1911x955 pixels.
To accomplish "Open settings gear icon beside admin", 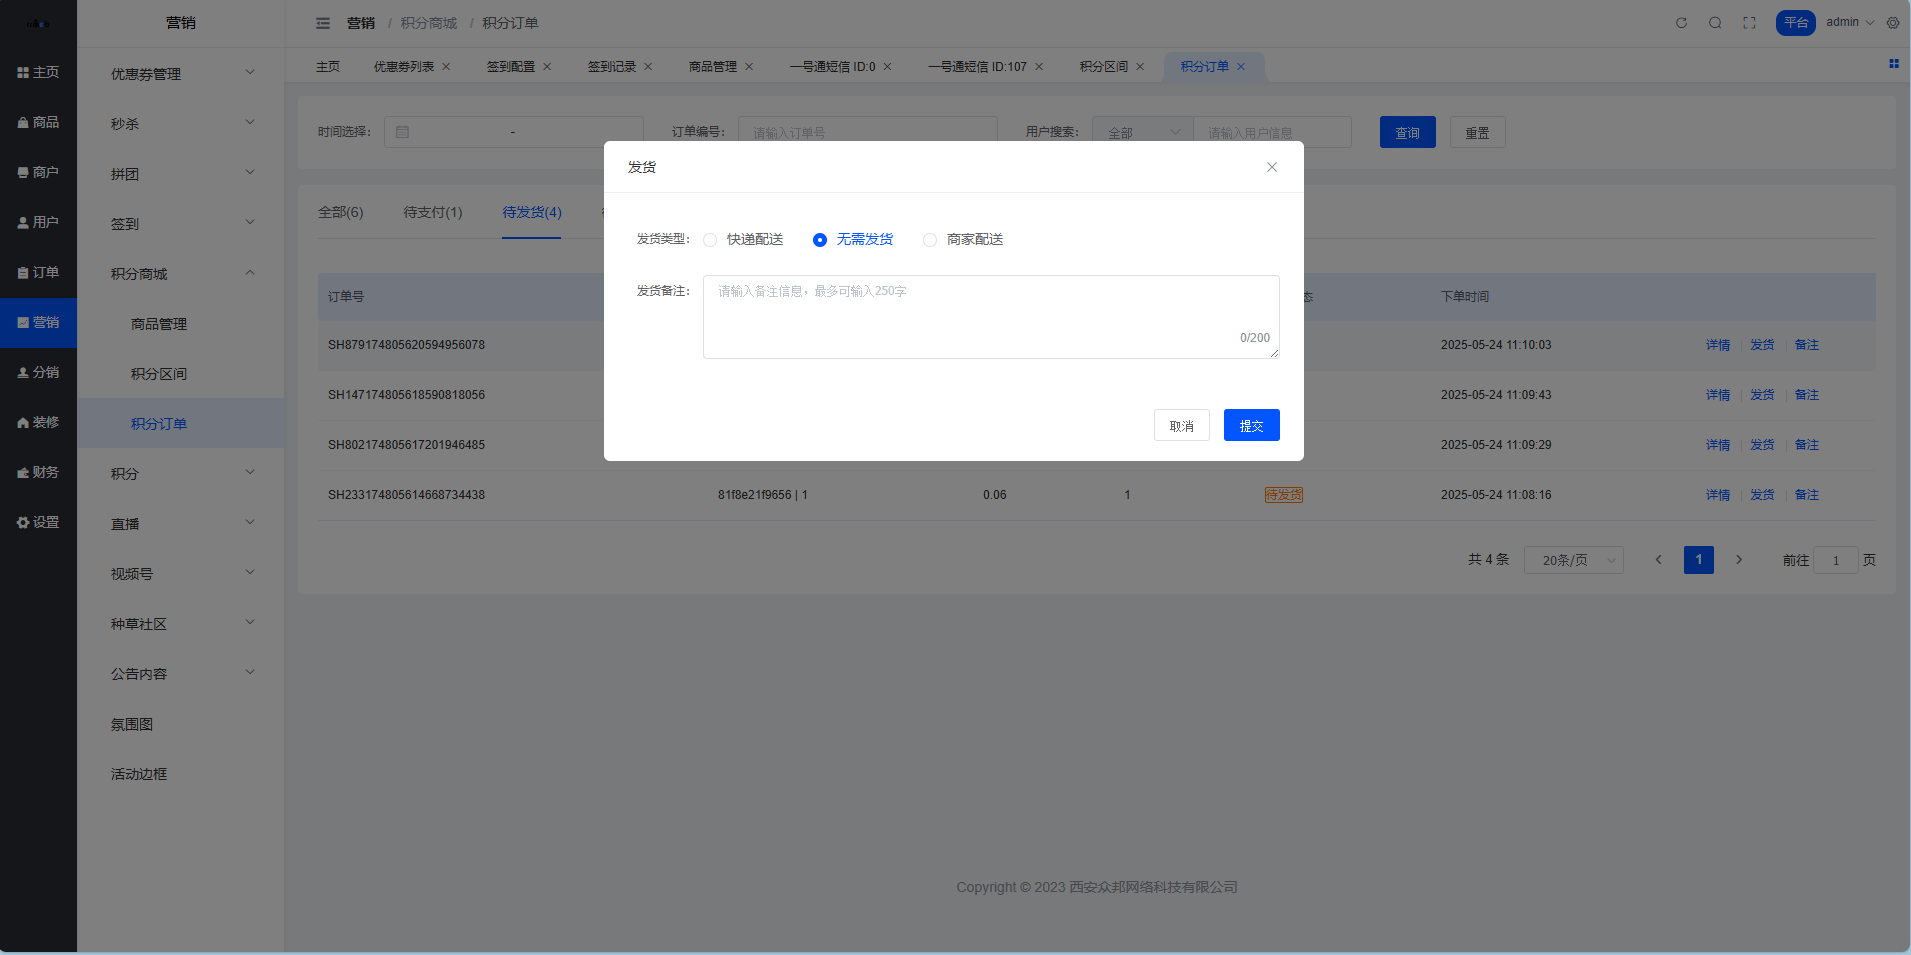I will coord(1893,23).
